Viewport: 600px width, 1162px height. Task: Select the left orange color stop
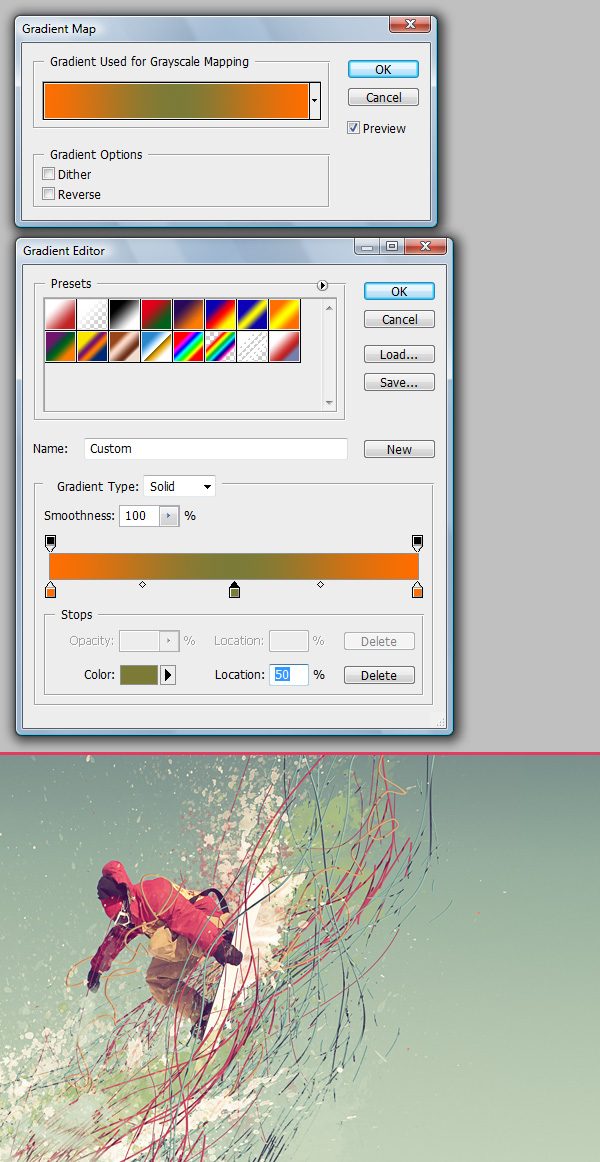pos(50,590)
